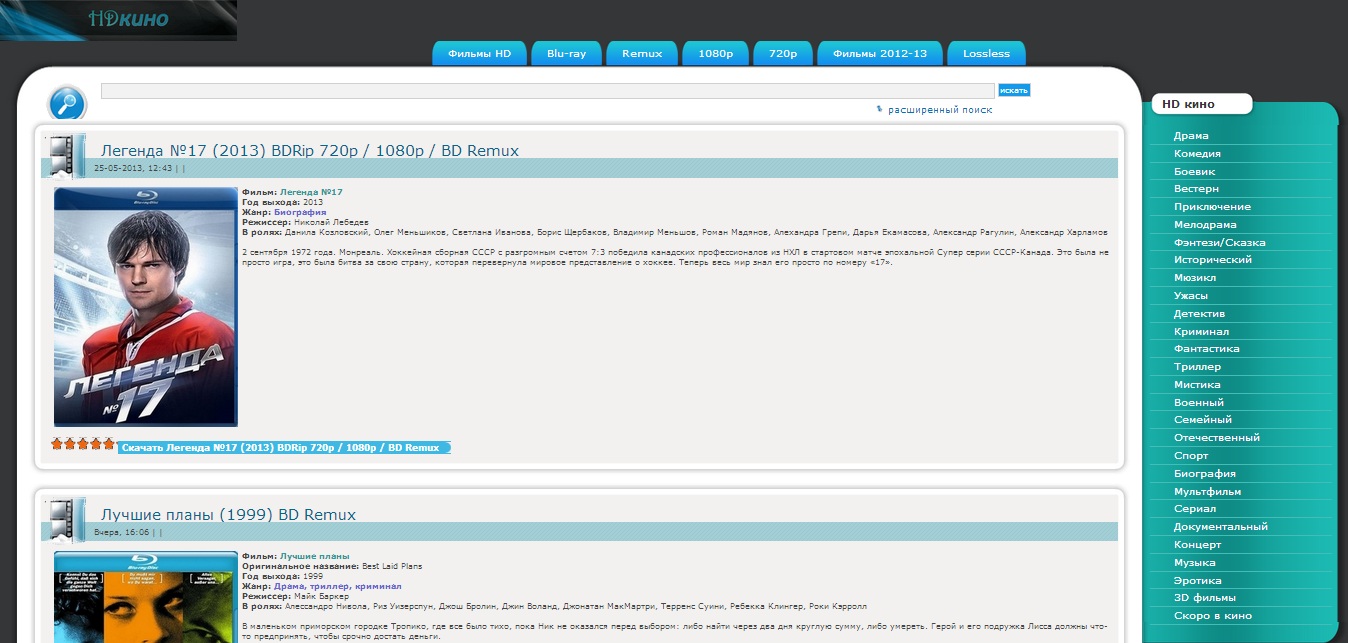
Task: Focus the search text field
Action: coord(548,91)
